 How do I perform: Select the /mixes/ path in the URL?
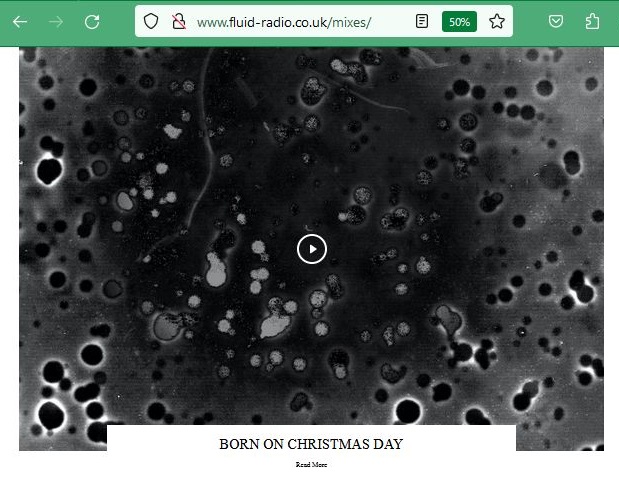pos(349,23)
